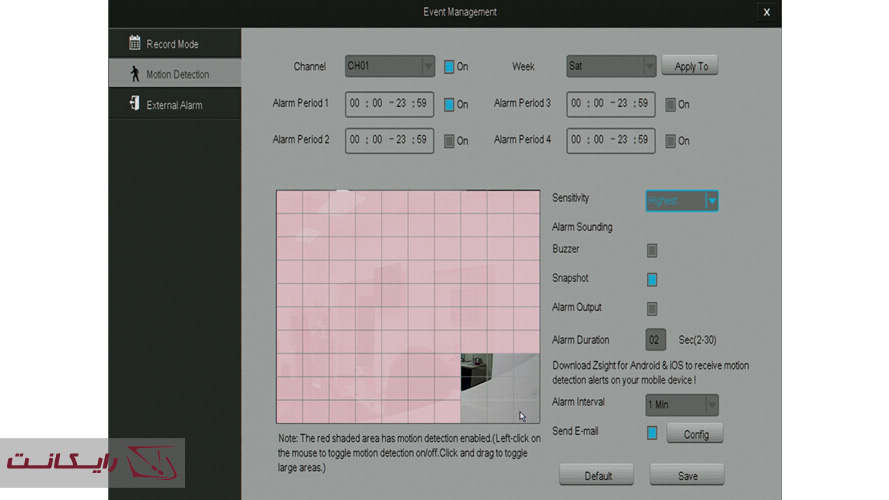Click the External Alarm door icon

point(134,104)
